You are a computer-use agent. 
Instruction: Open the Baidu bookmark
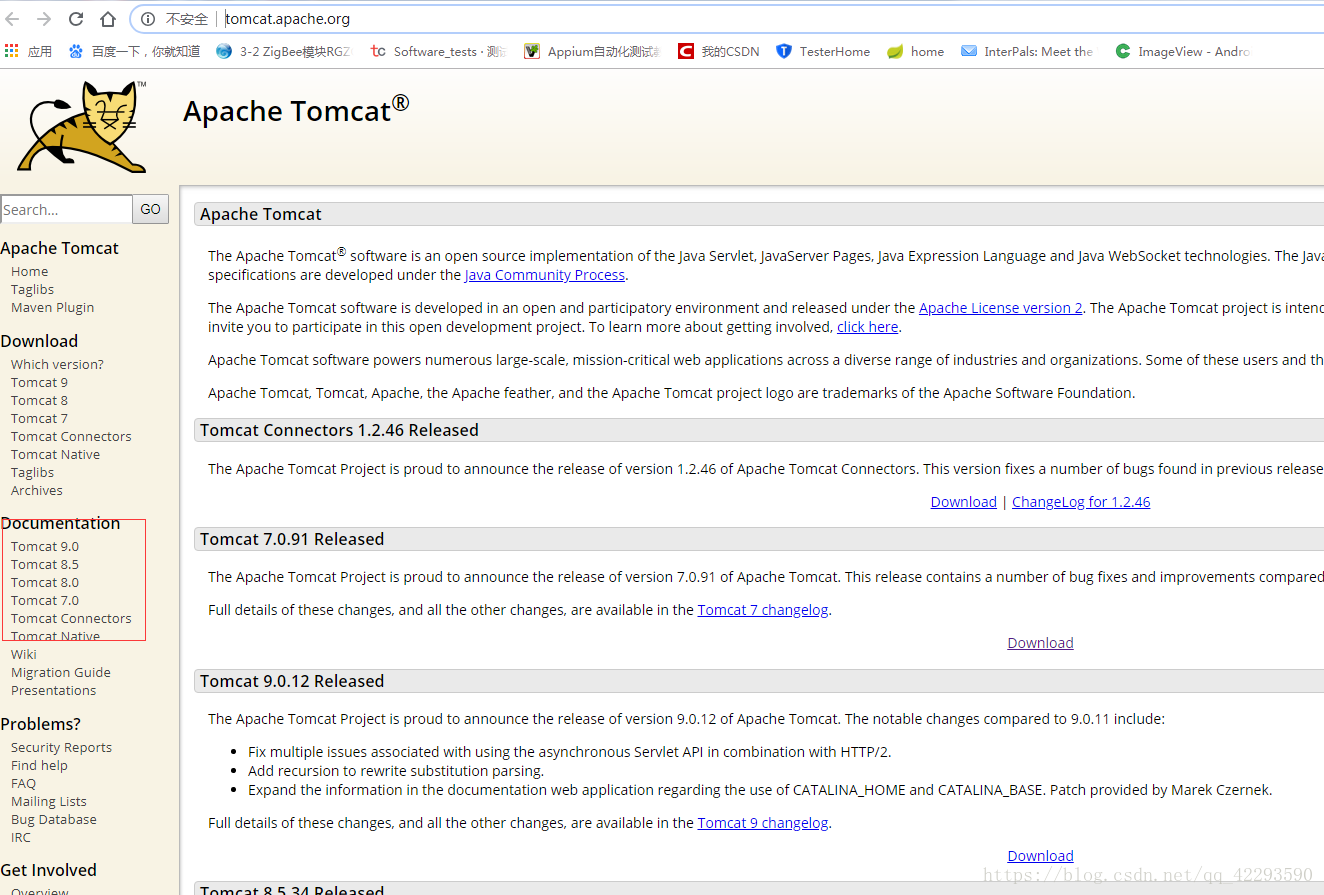tap(134, 51)
